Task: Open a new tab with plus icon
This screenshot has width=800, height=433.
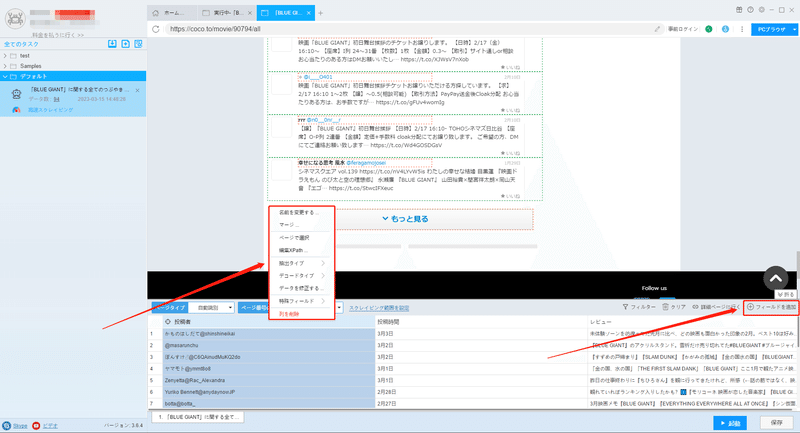Action: pyautogui.click(x=321, y=13)
